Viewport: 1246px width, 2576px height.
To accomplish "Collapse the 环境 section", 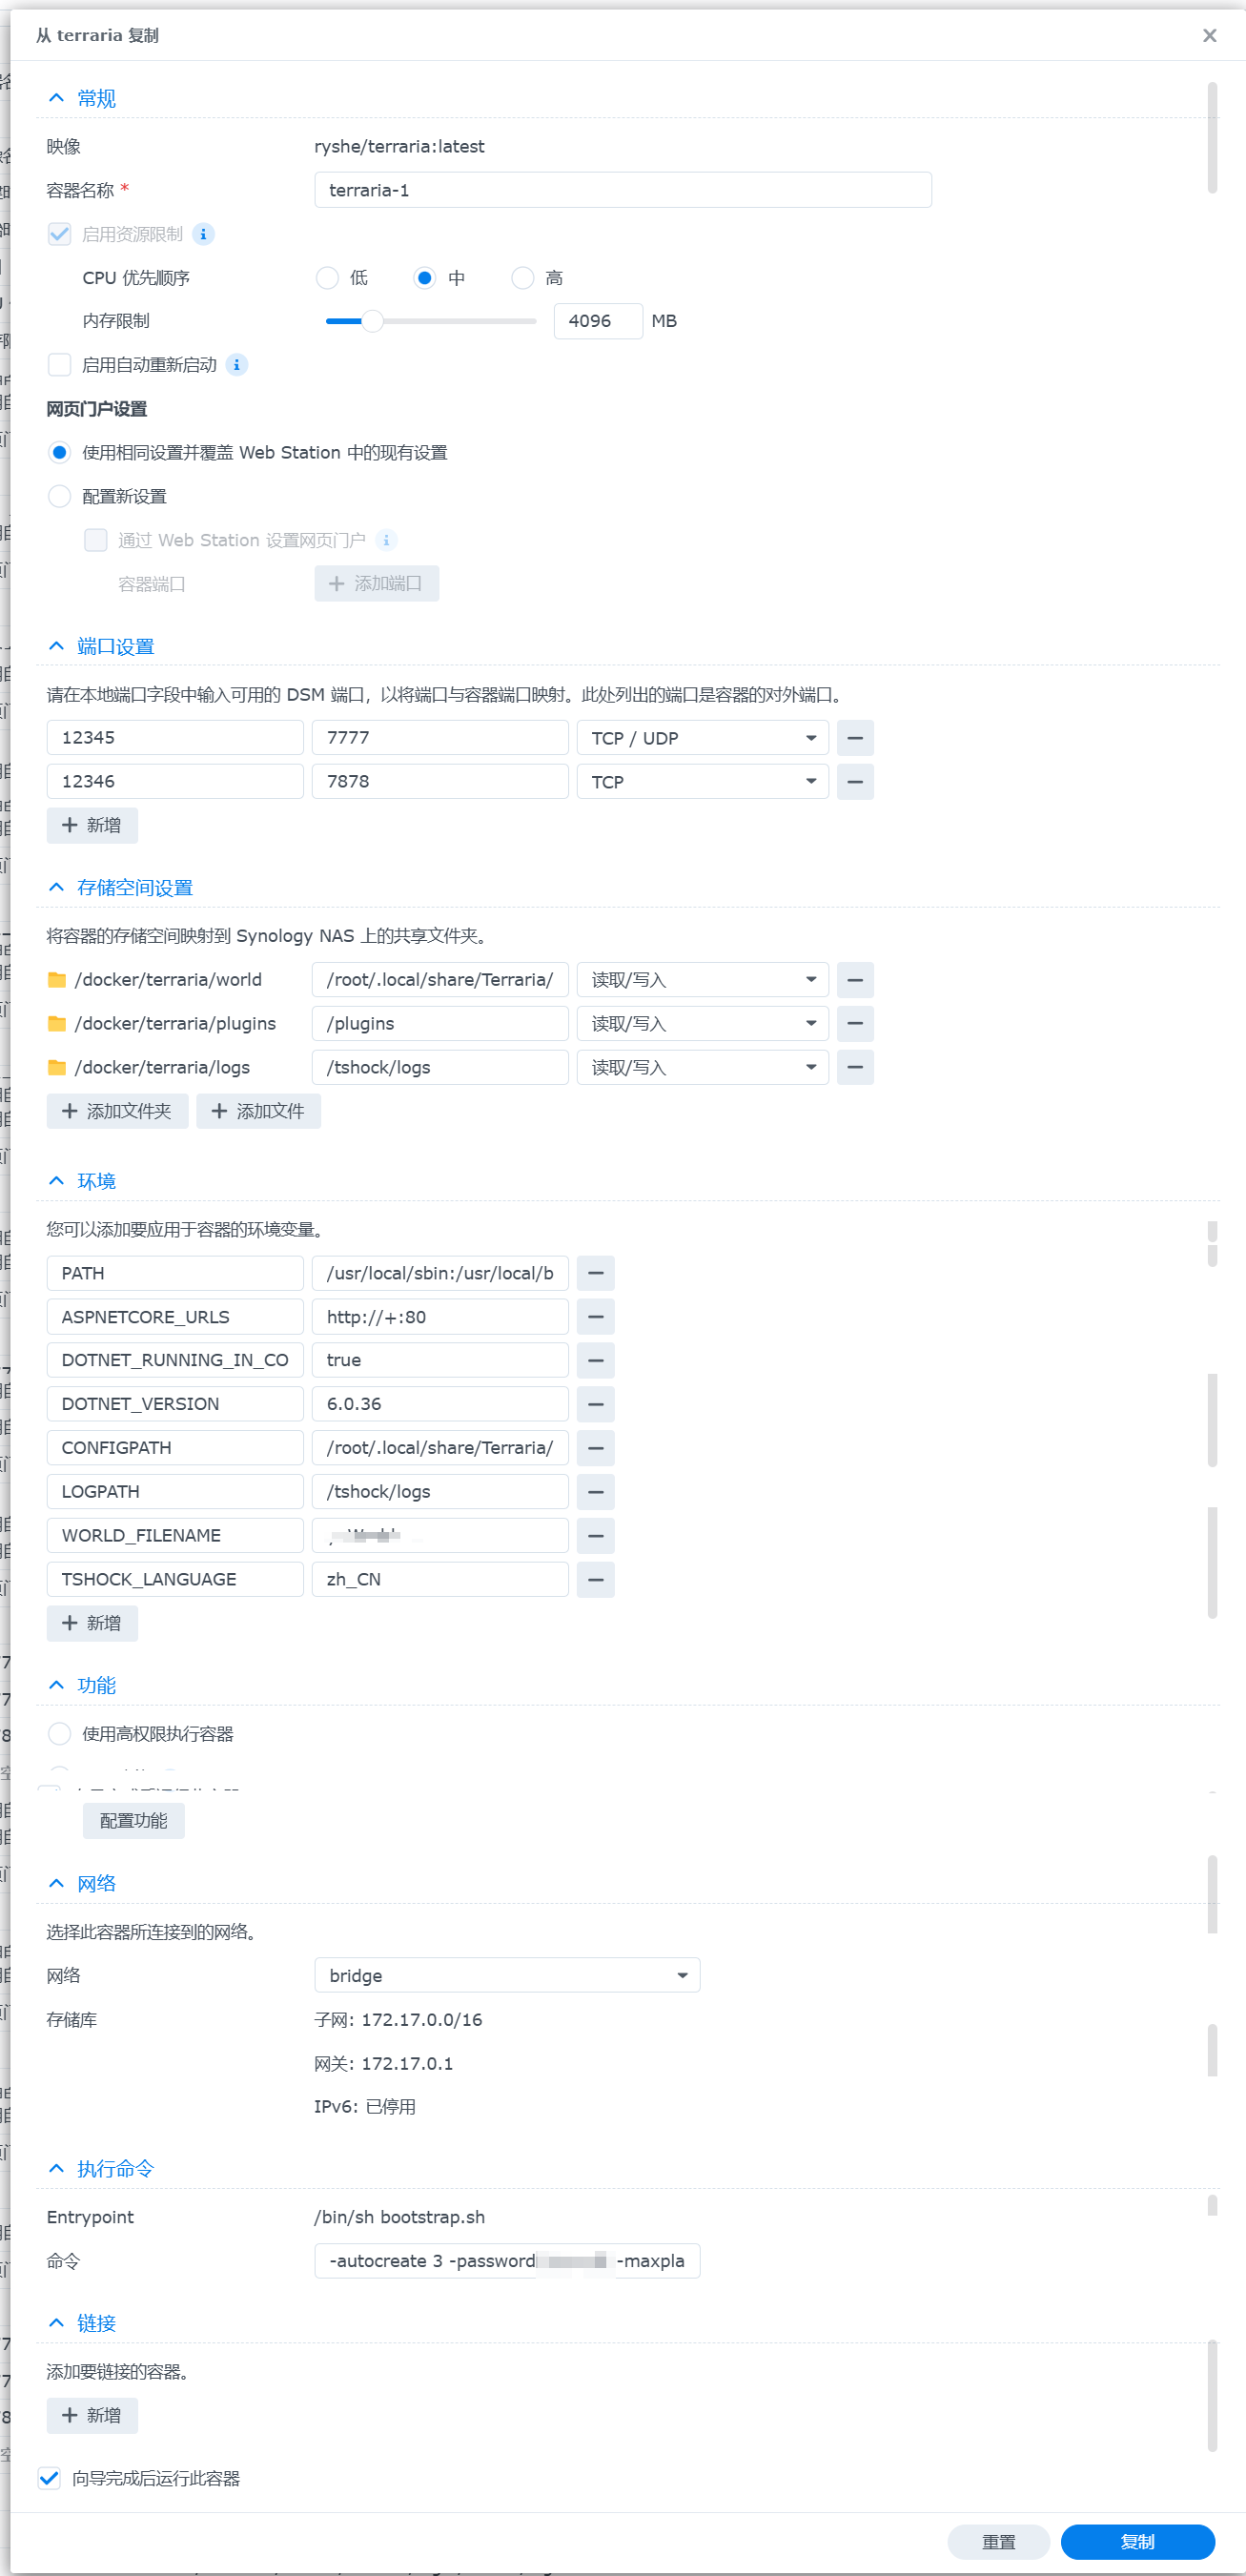I will pyautogui.click(x=57, y=1181).
